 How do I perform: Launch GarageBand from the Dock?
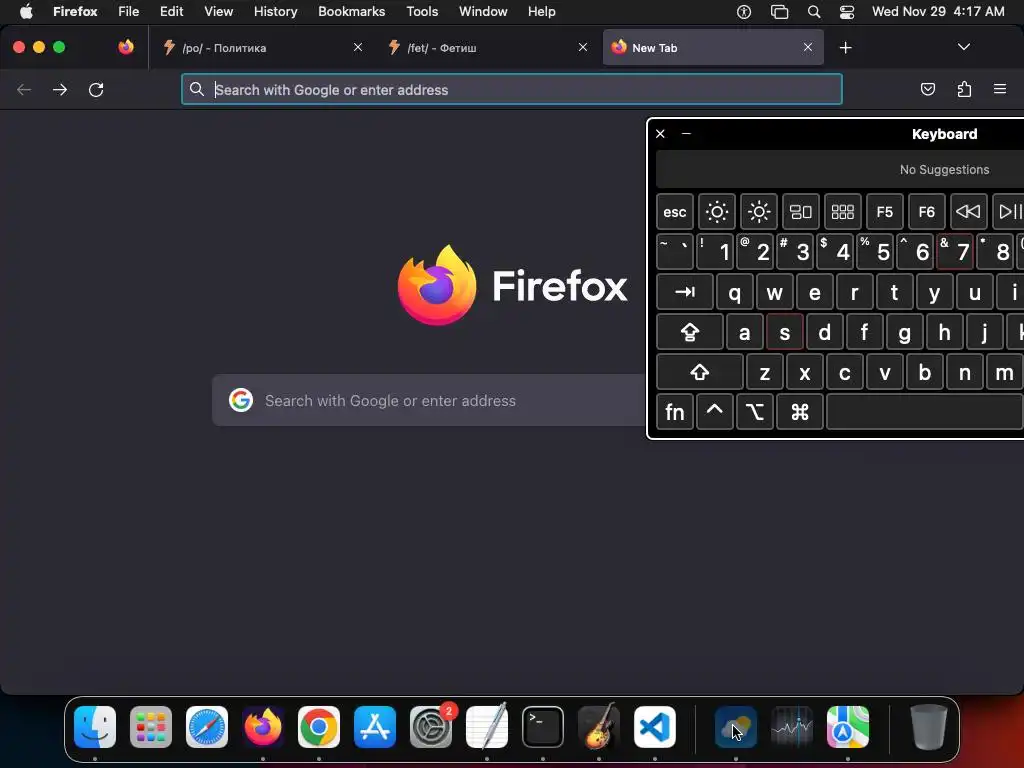coord(599,727)
